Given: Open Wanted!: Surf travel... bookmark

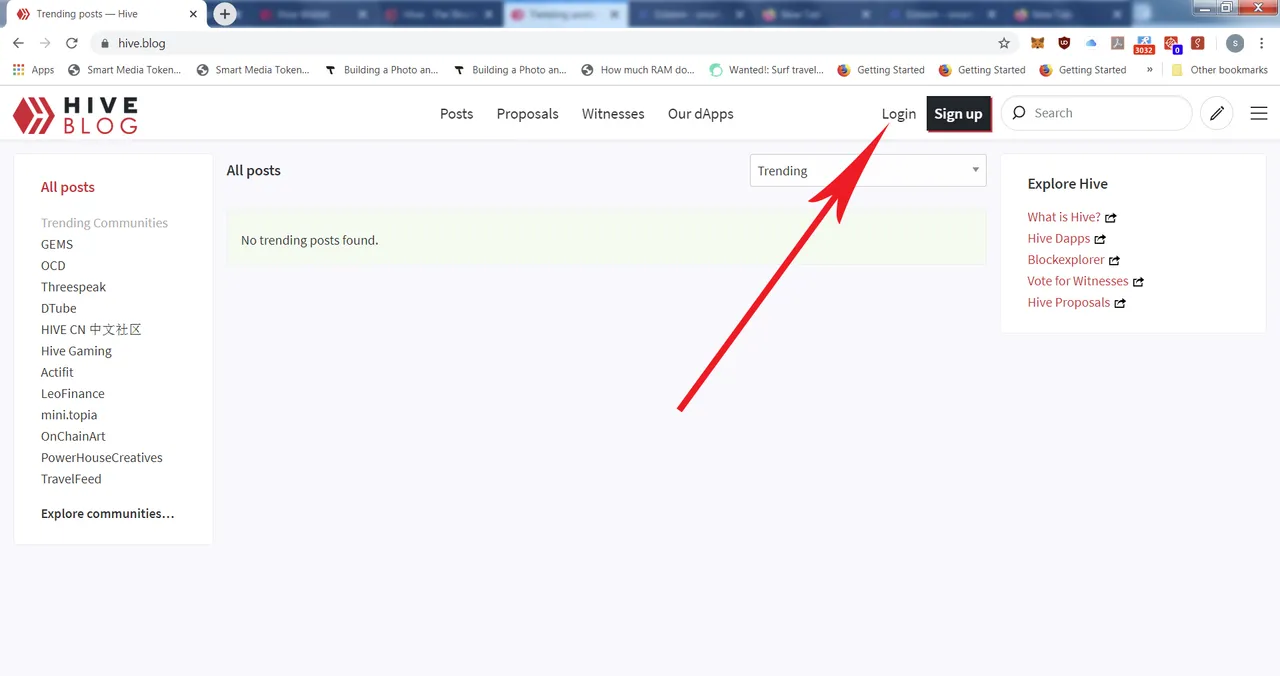Looking at the screenshot, I should click(766, 70).
